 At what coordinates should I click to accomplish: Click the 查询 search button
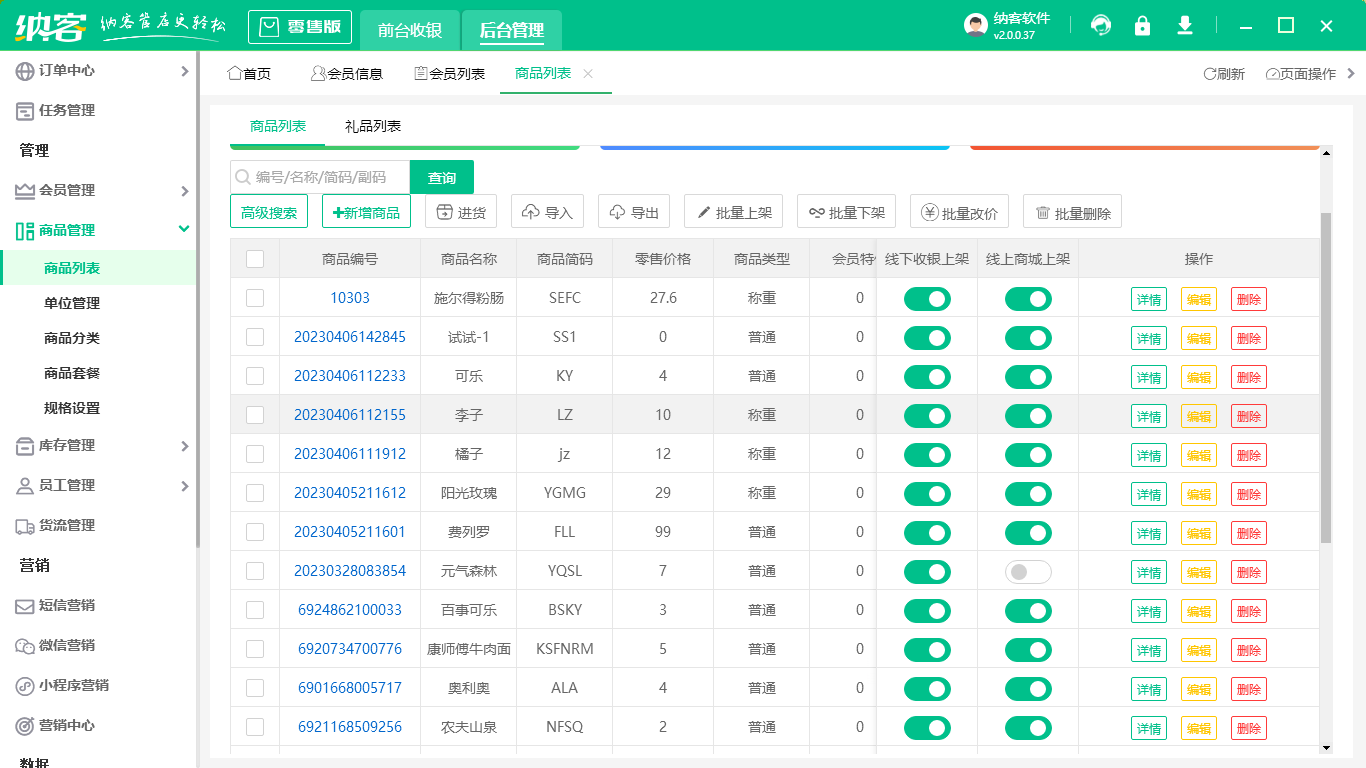[441, 176]
